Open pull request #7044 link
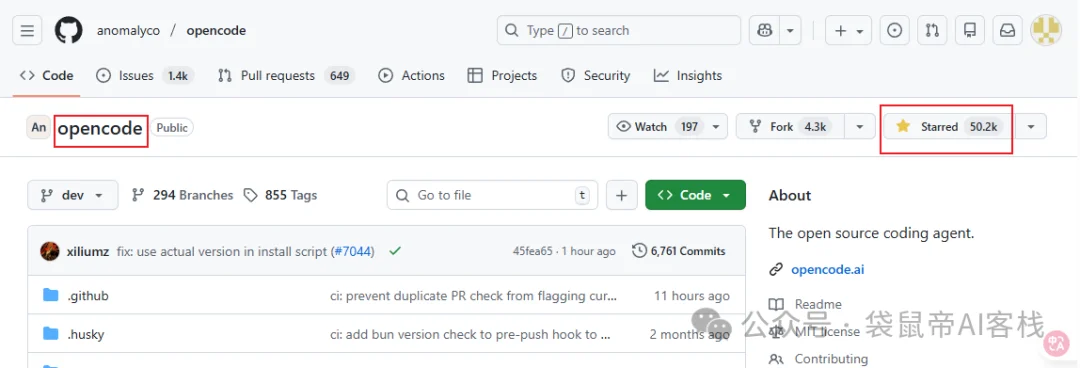This screenshot has width=1080, height=368. (x=352, y=252)
